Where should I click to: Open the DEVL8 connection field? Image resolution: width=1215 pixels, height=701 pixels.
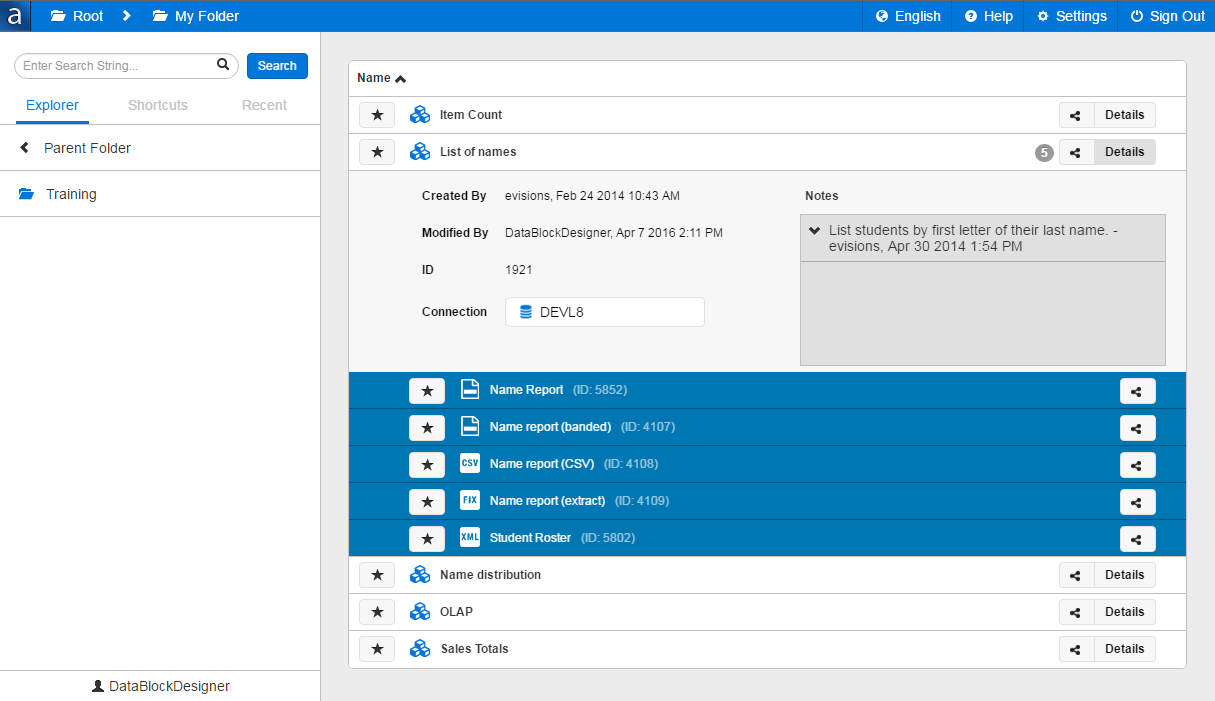click(605, 312)
